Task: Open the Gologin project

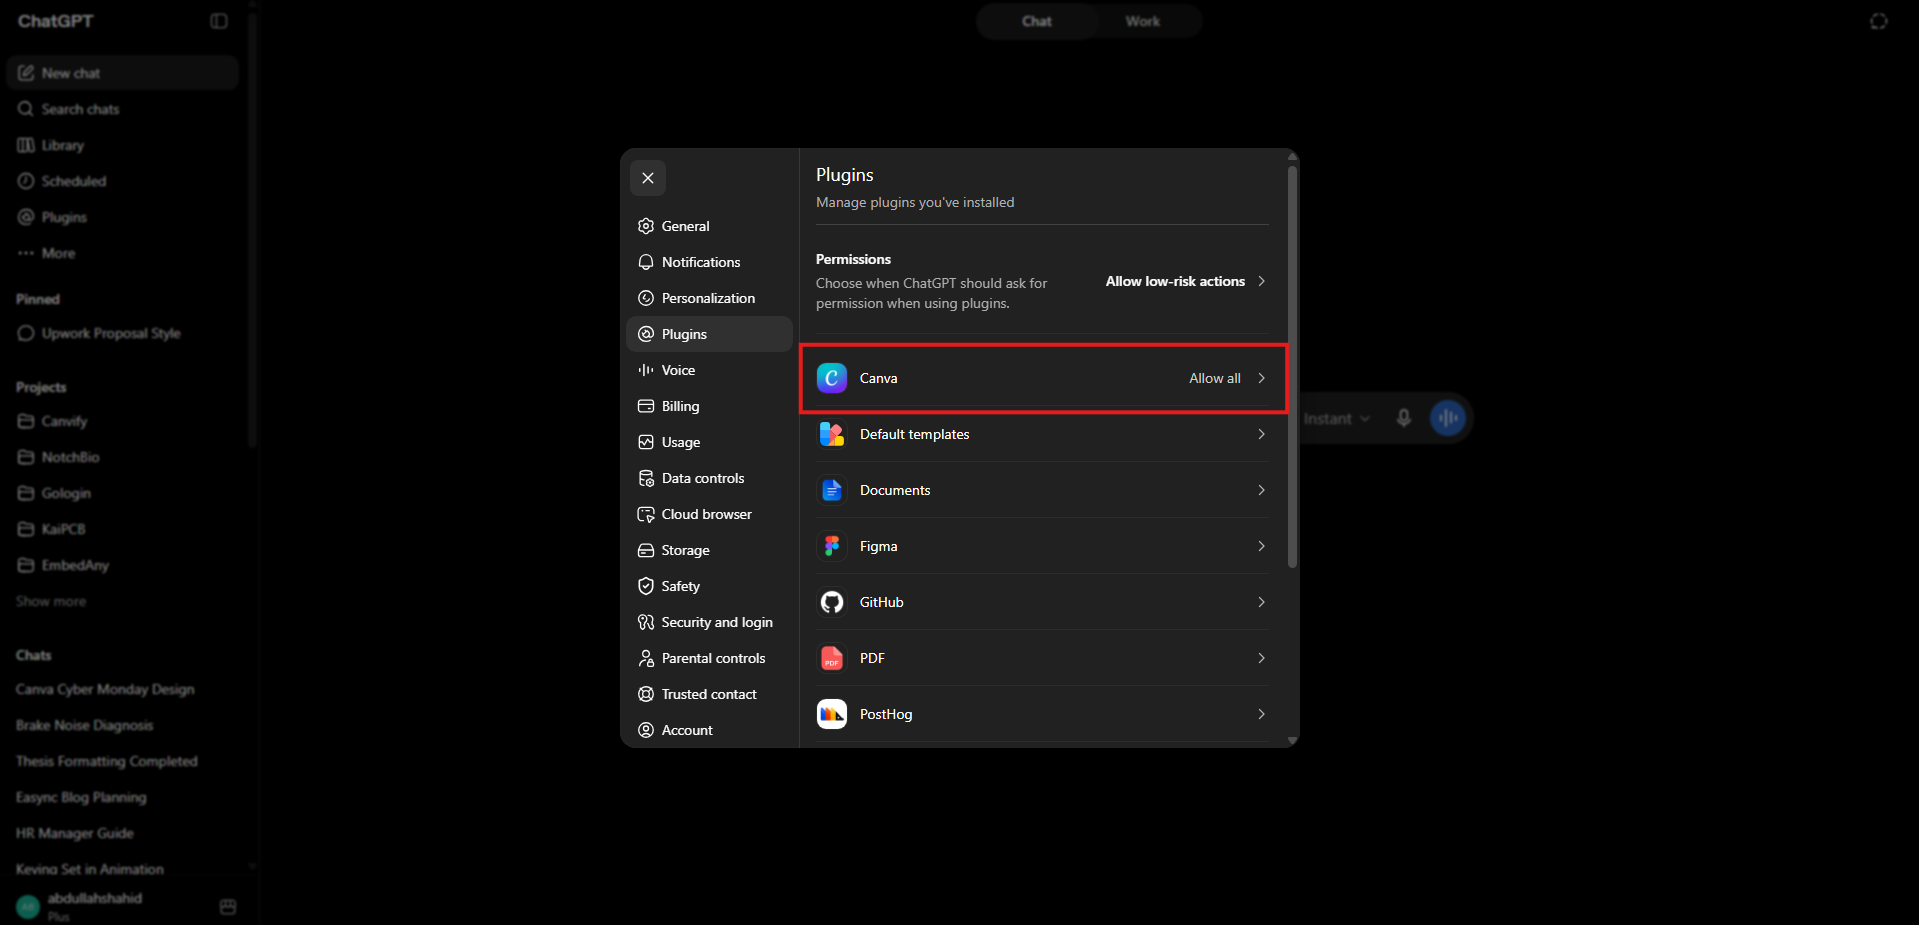Action: [122, 493]
